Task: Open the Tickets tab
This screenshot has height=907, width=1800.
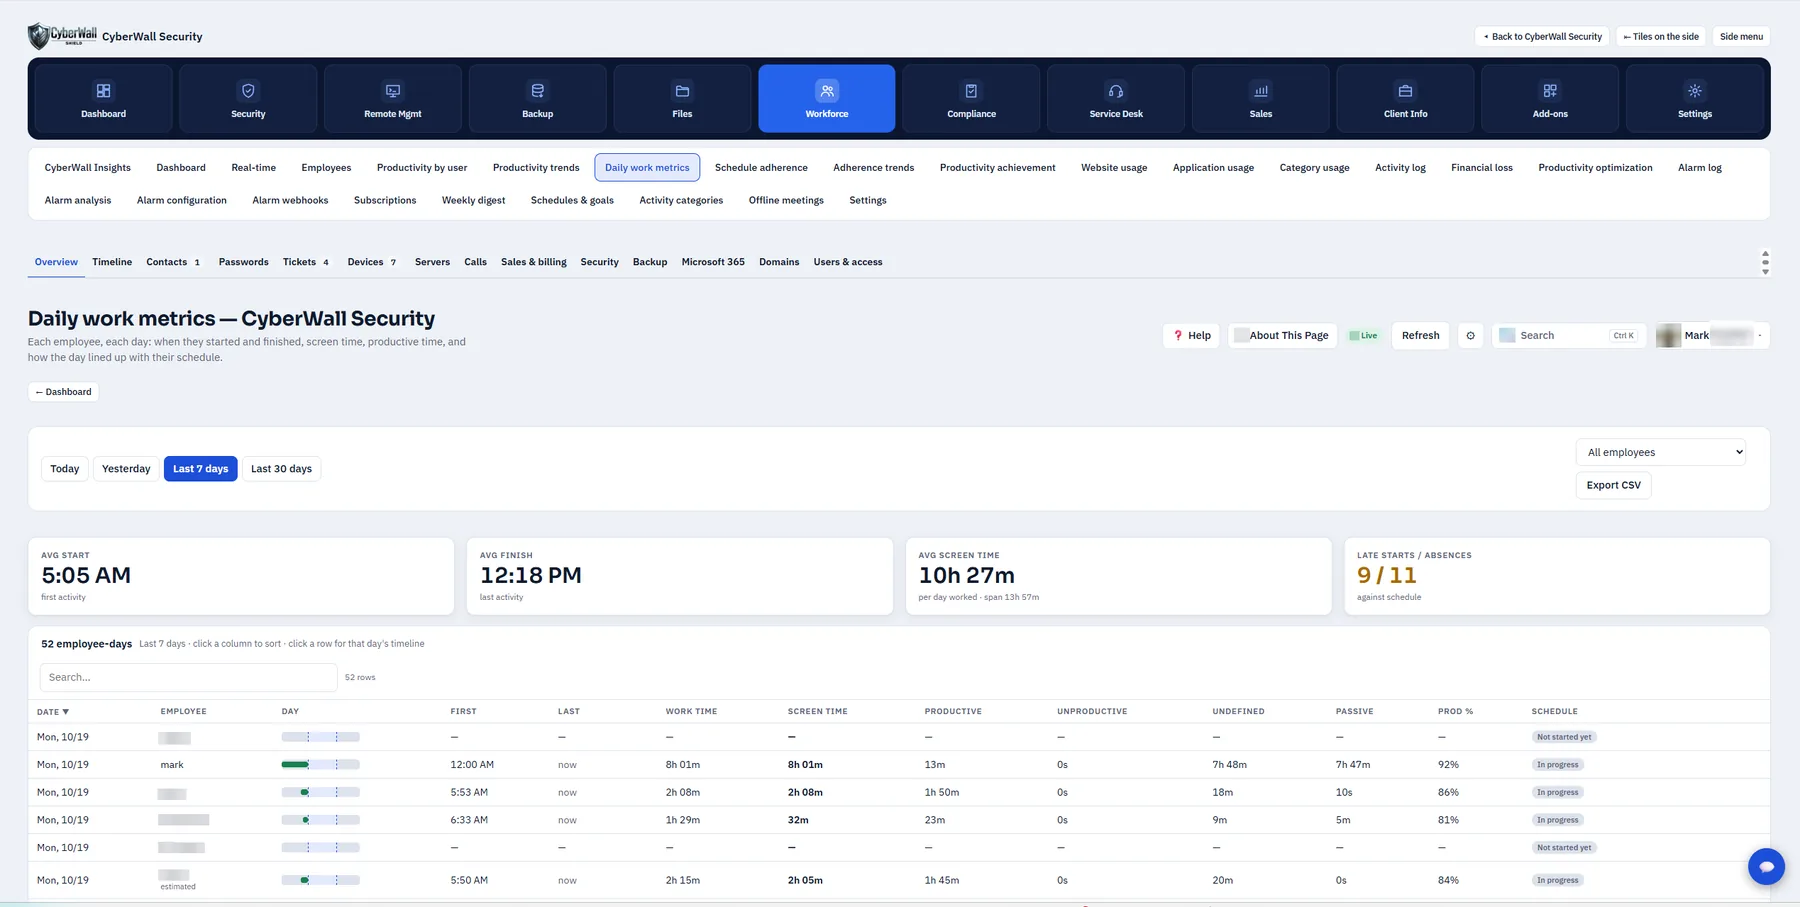Action: pos(306,262)
